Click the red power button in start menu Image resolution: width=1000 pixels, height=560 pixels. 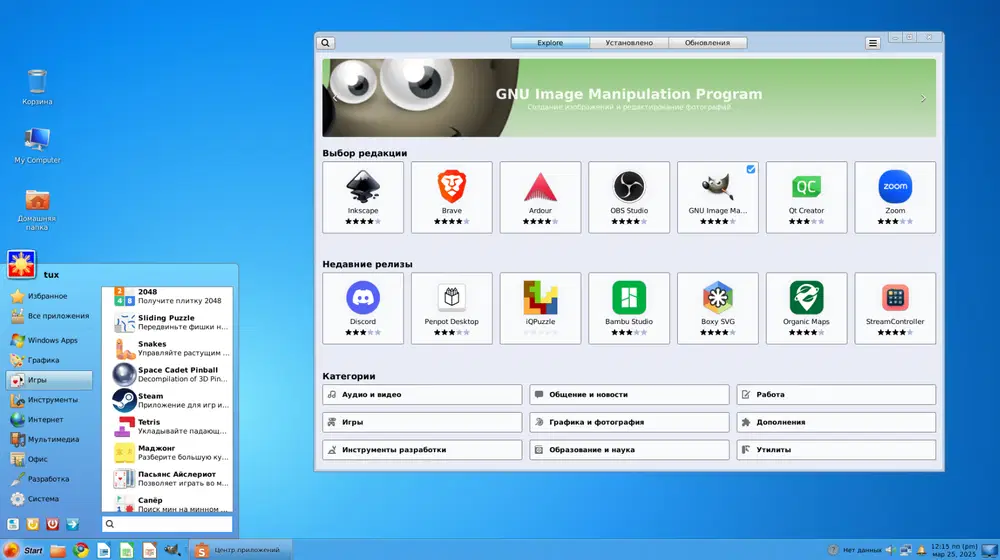click(52, 524)
